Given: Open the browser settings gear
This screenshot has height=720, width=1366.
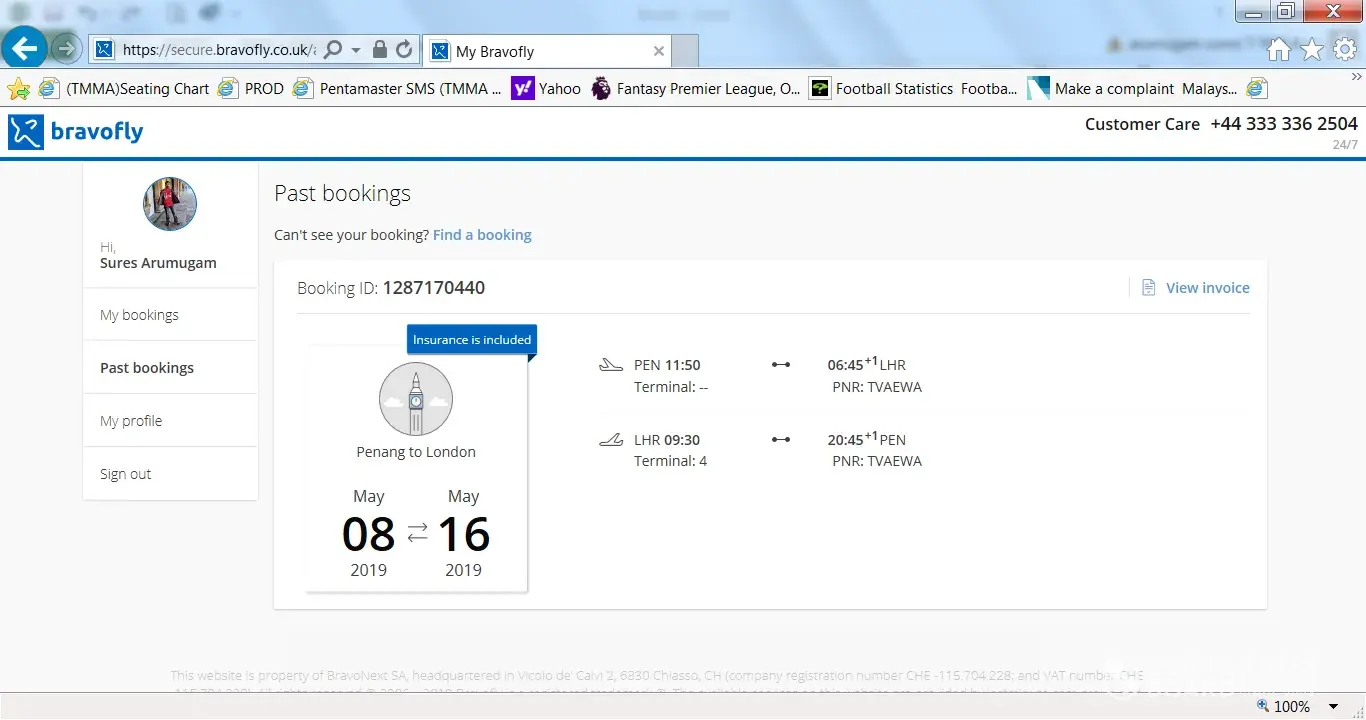Looking at the screenshot, I should pos(1344,50).
